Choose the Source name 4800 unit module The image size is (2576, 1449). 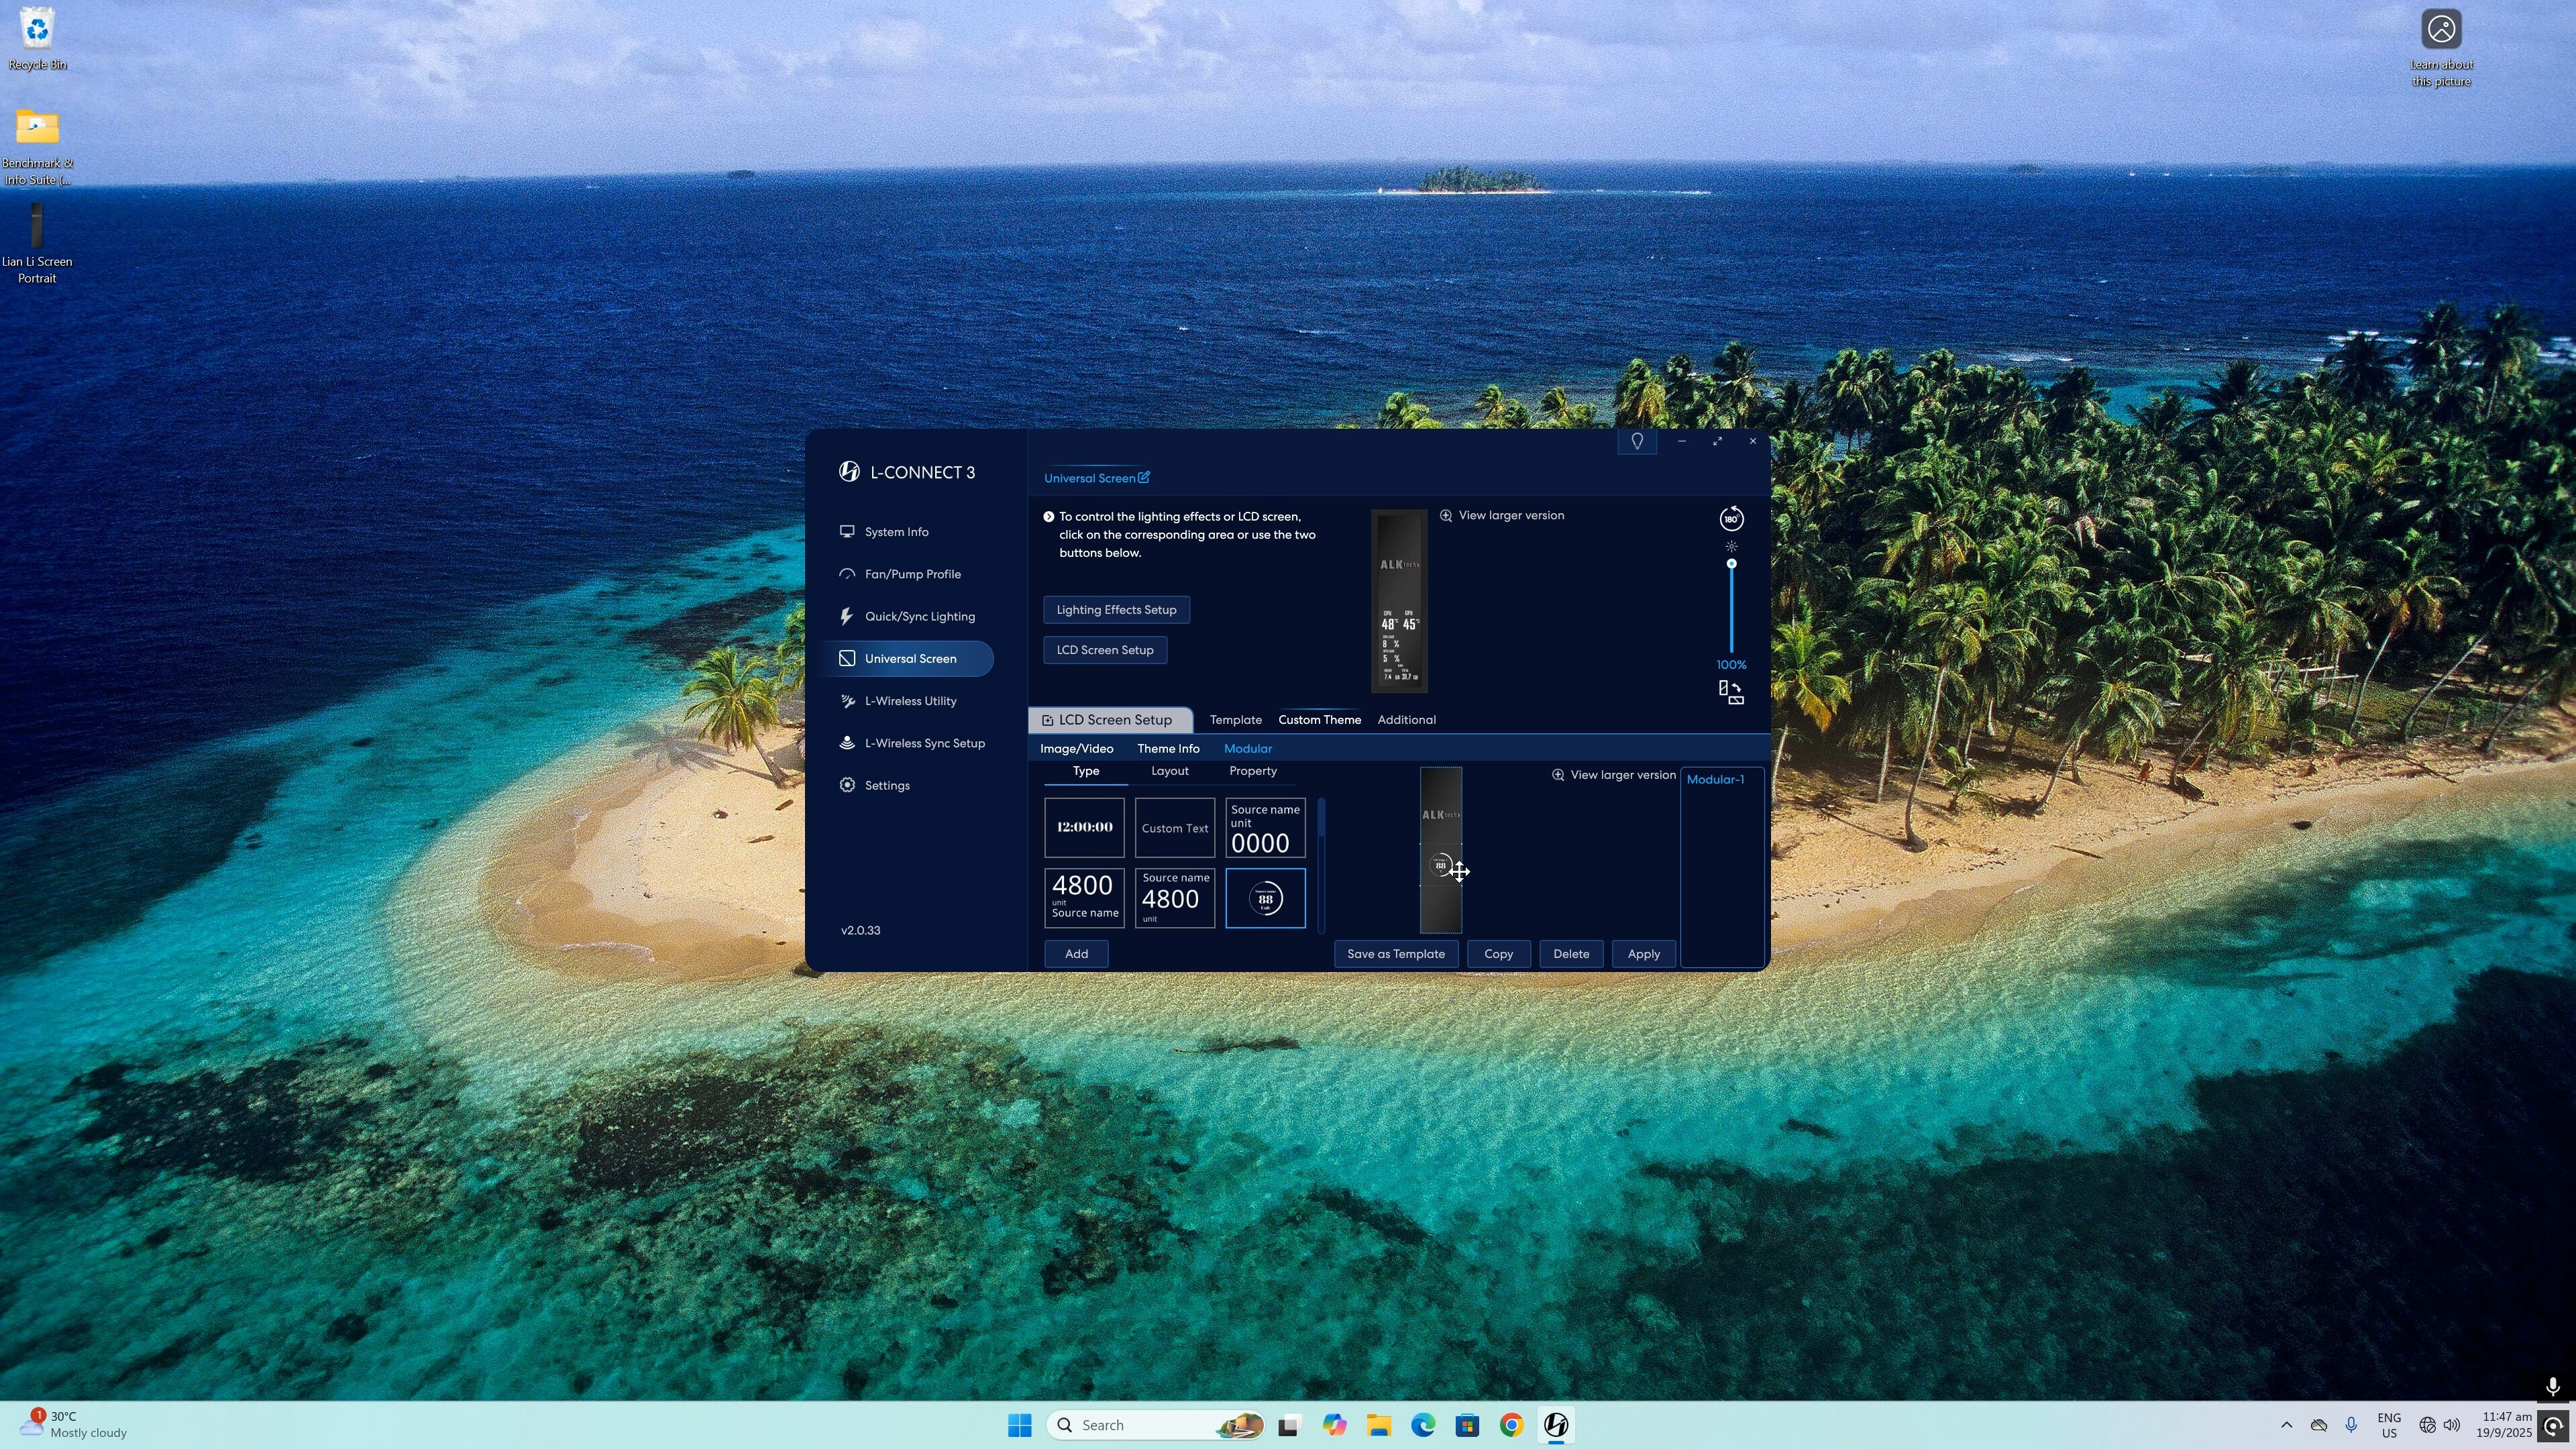click(x=1175, y=898)
